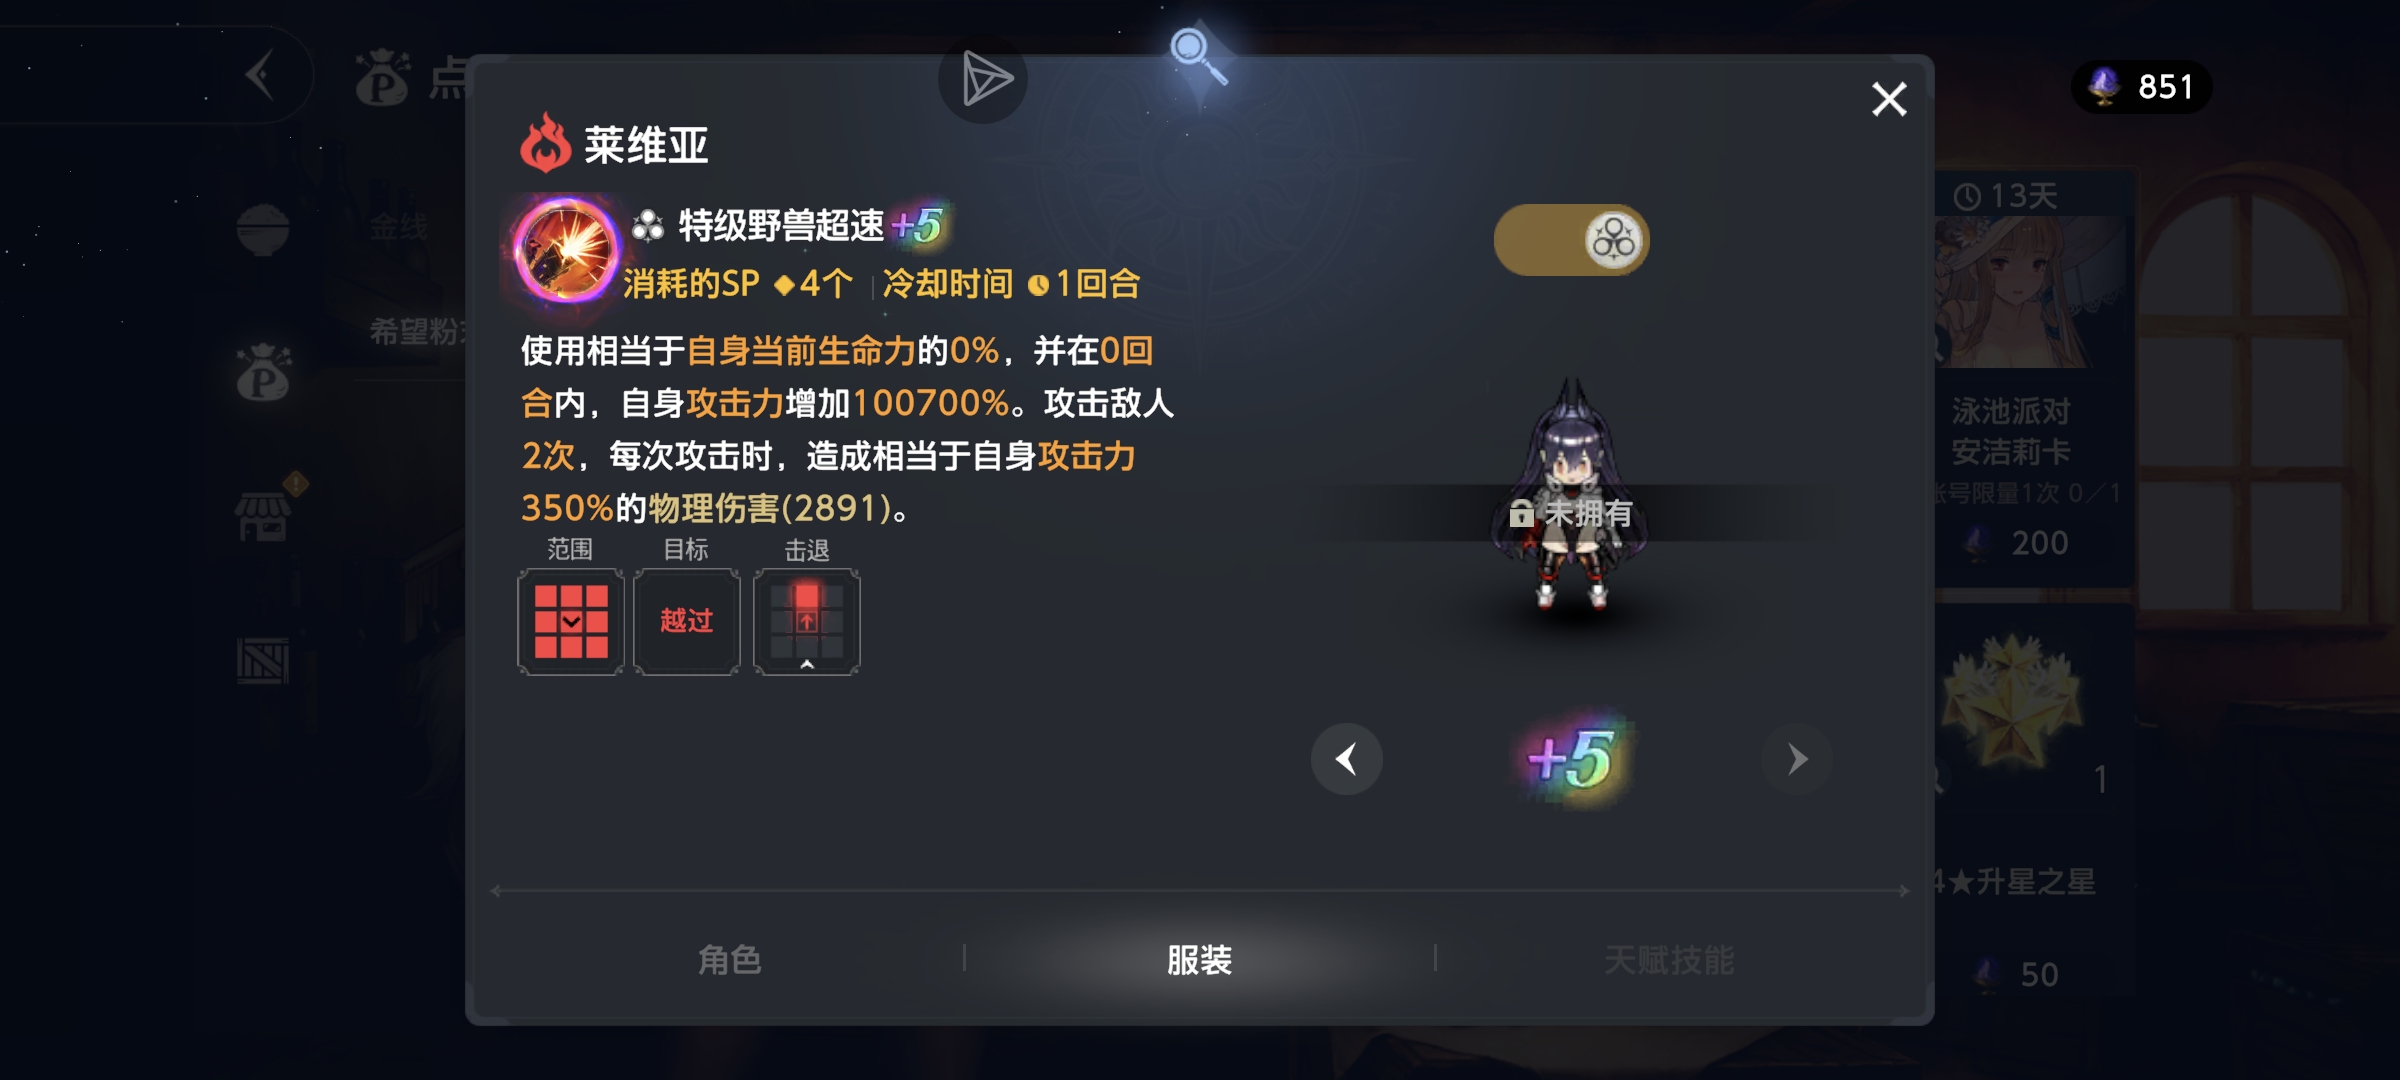Click the gem currency 851 counter
This screenshot has width=2400, height=1080.
click(x=2142, y=87)
